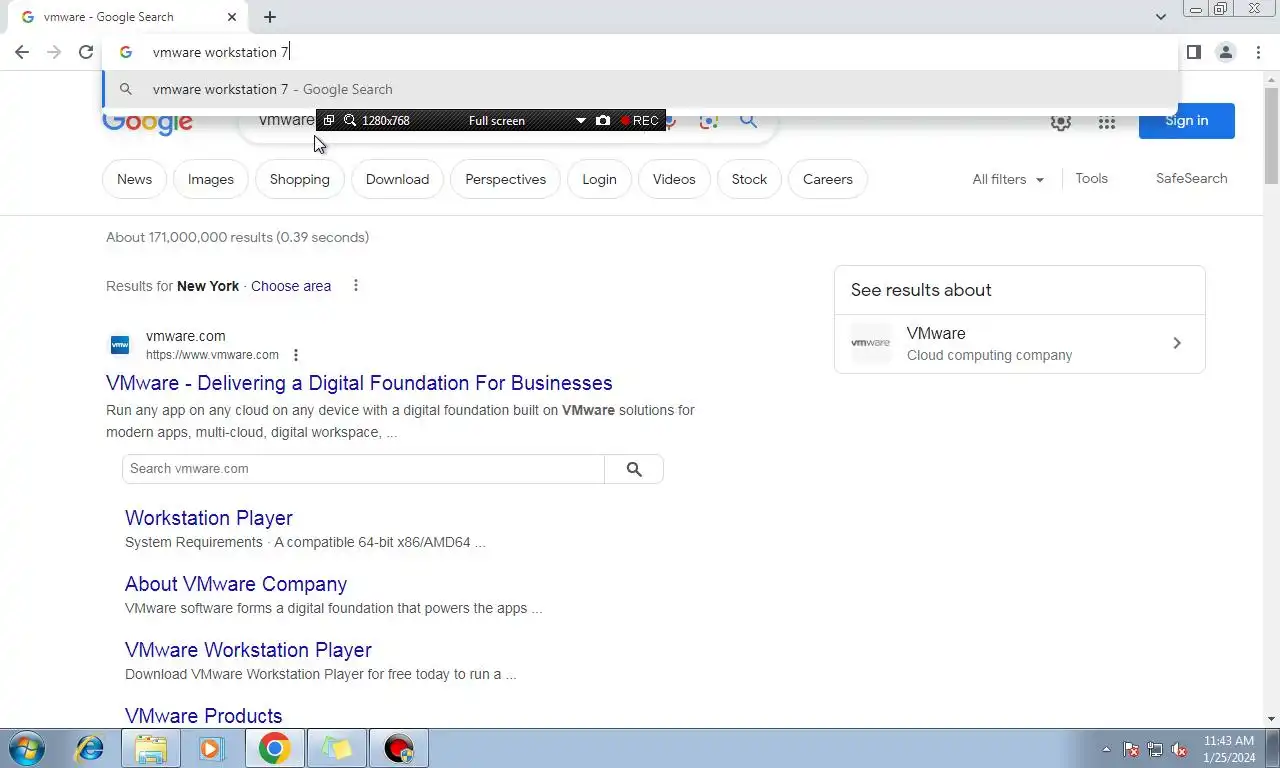
Task: Filter results by Shopping
Action: tap(300, 179)
